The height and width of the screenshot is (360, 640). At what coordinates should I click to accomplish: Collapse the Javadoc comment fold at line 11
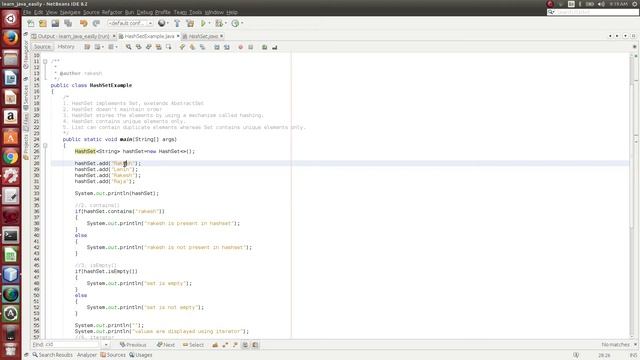point(45,61)
